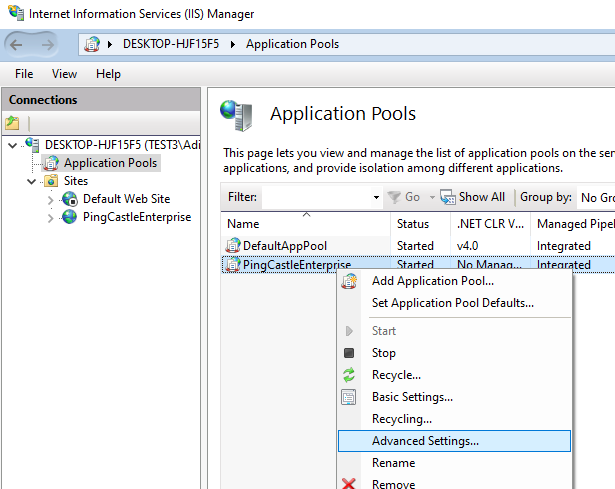The width and height of the screenshot is (615, 489).
Task: Open the Filter dropdown arrow
Action: [376, 197]
